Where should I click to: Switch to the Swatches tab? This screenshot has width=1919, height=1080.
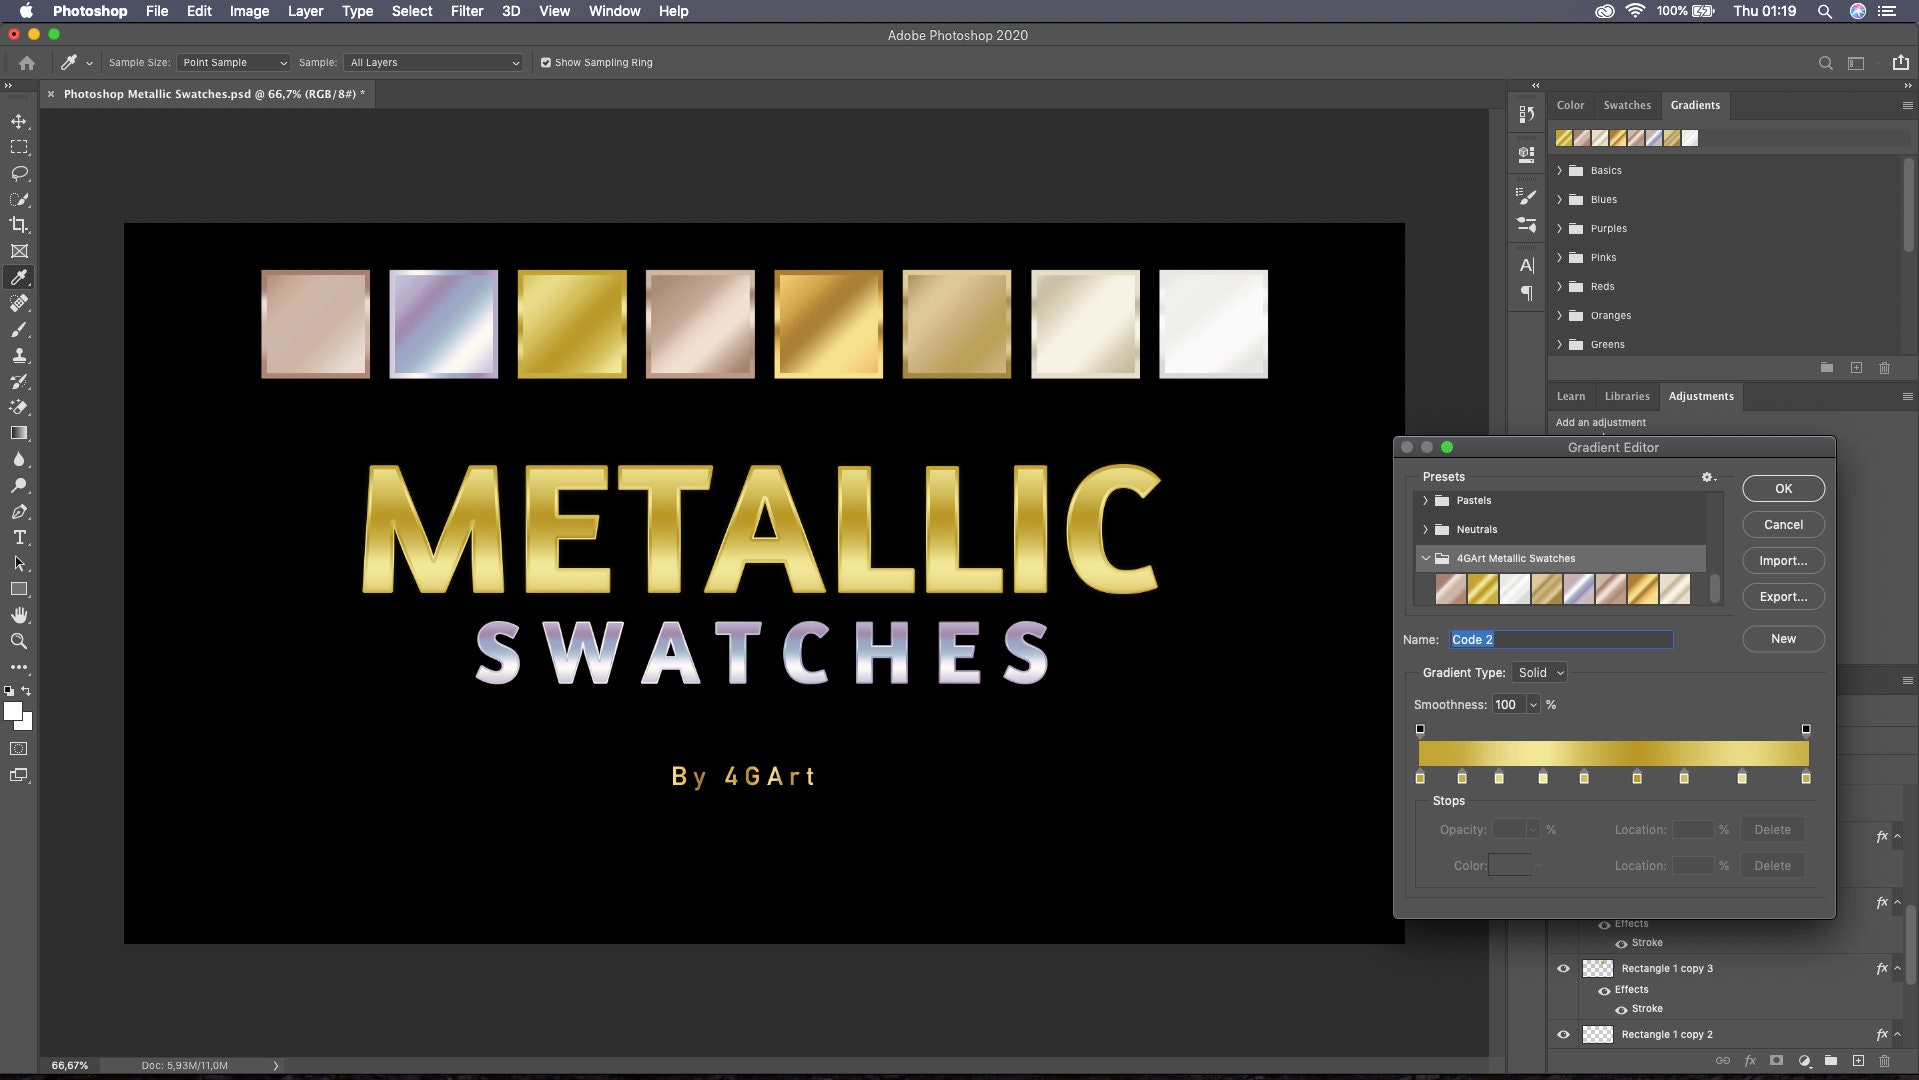[x=1627, y=104]
